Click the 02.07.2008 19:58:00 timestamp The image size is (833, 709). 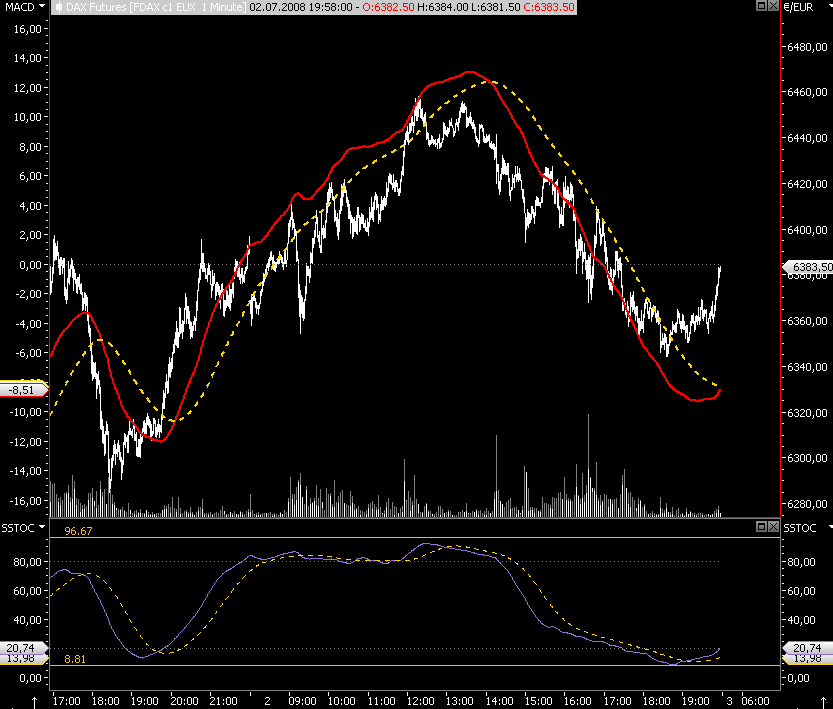(x=301, y=7)
